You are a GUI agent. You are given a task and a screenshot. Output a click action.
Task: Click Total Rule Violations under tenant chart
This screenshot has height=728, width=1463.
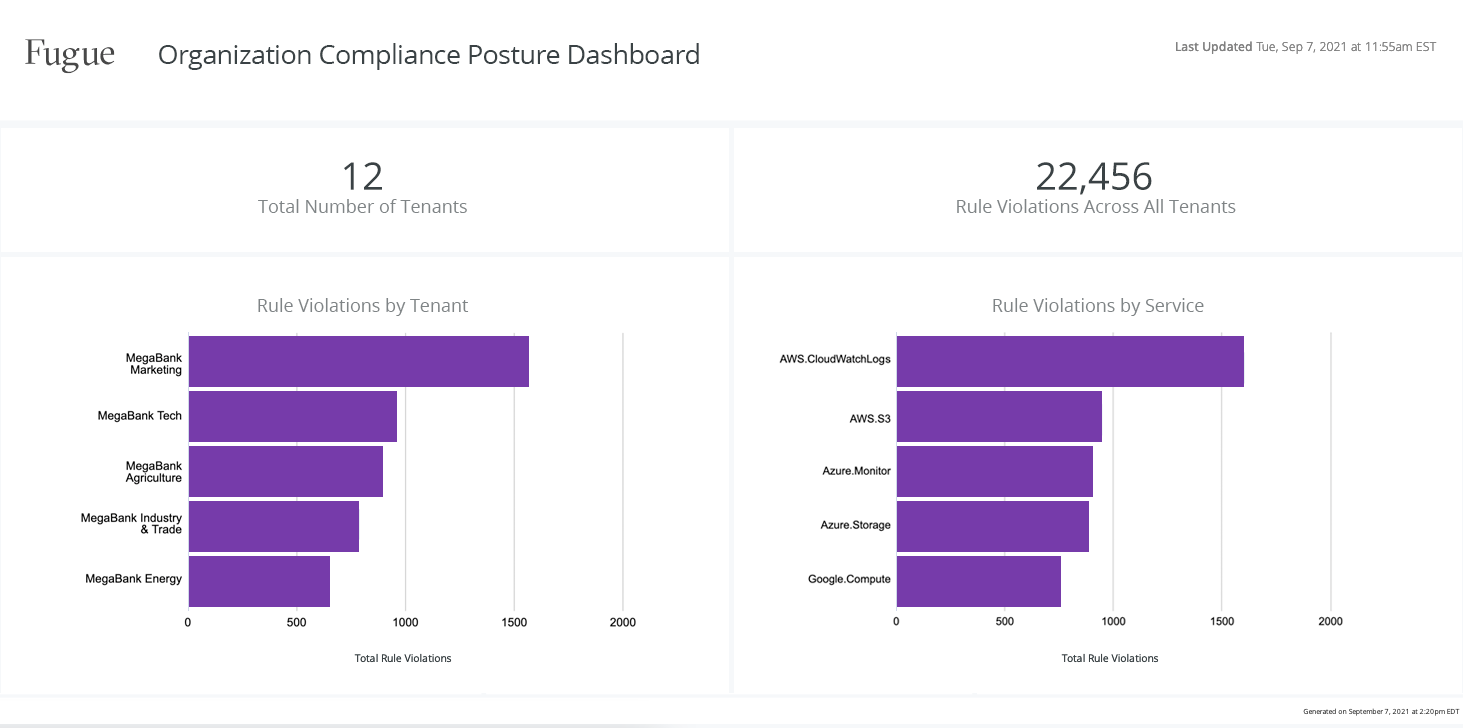[x=403, y=658]
